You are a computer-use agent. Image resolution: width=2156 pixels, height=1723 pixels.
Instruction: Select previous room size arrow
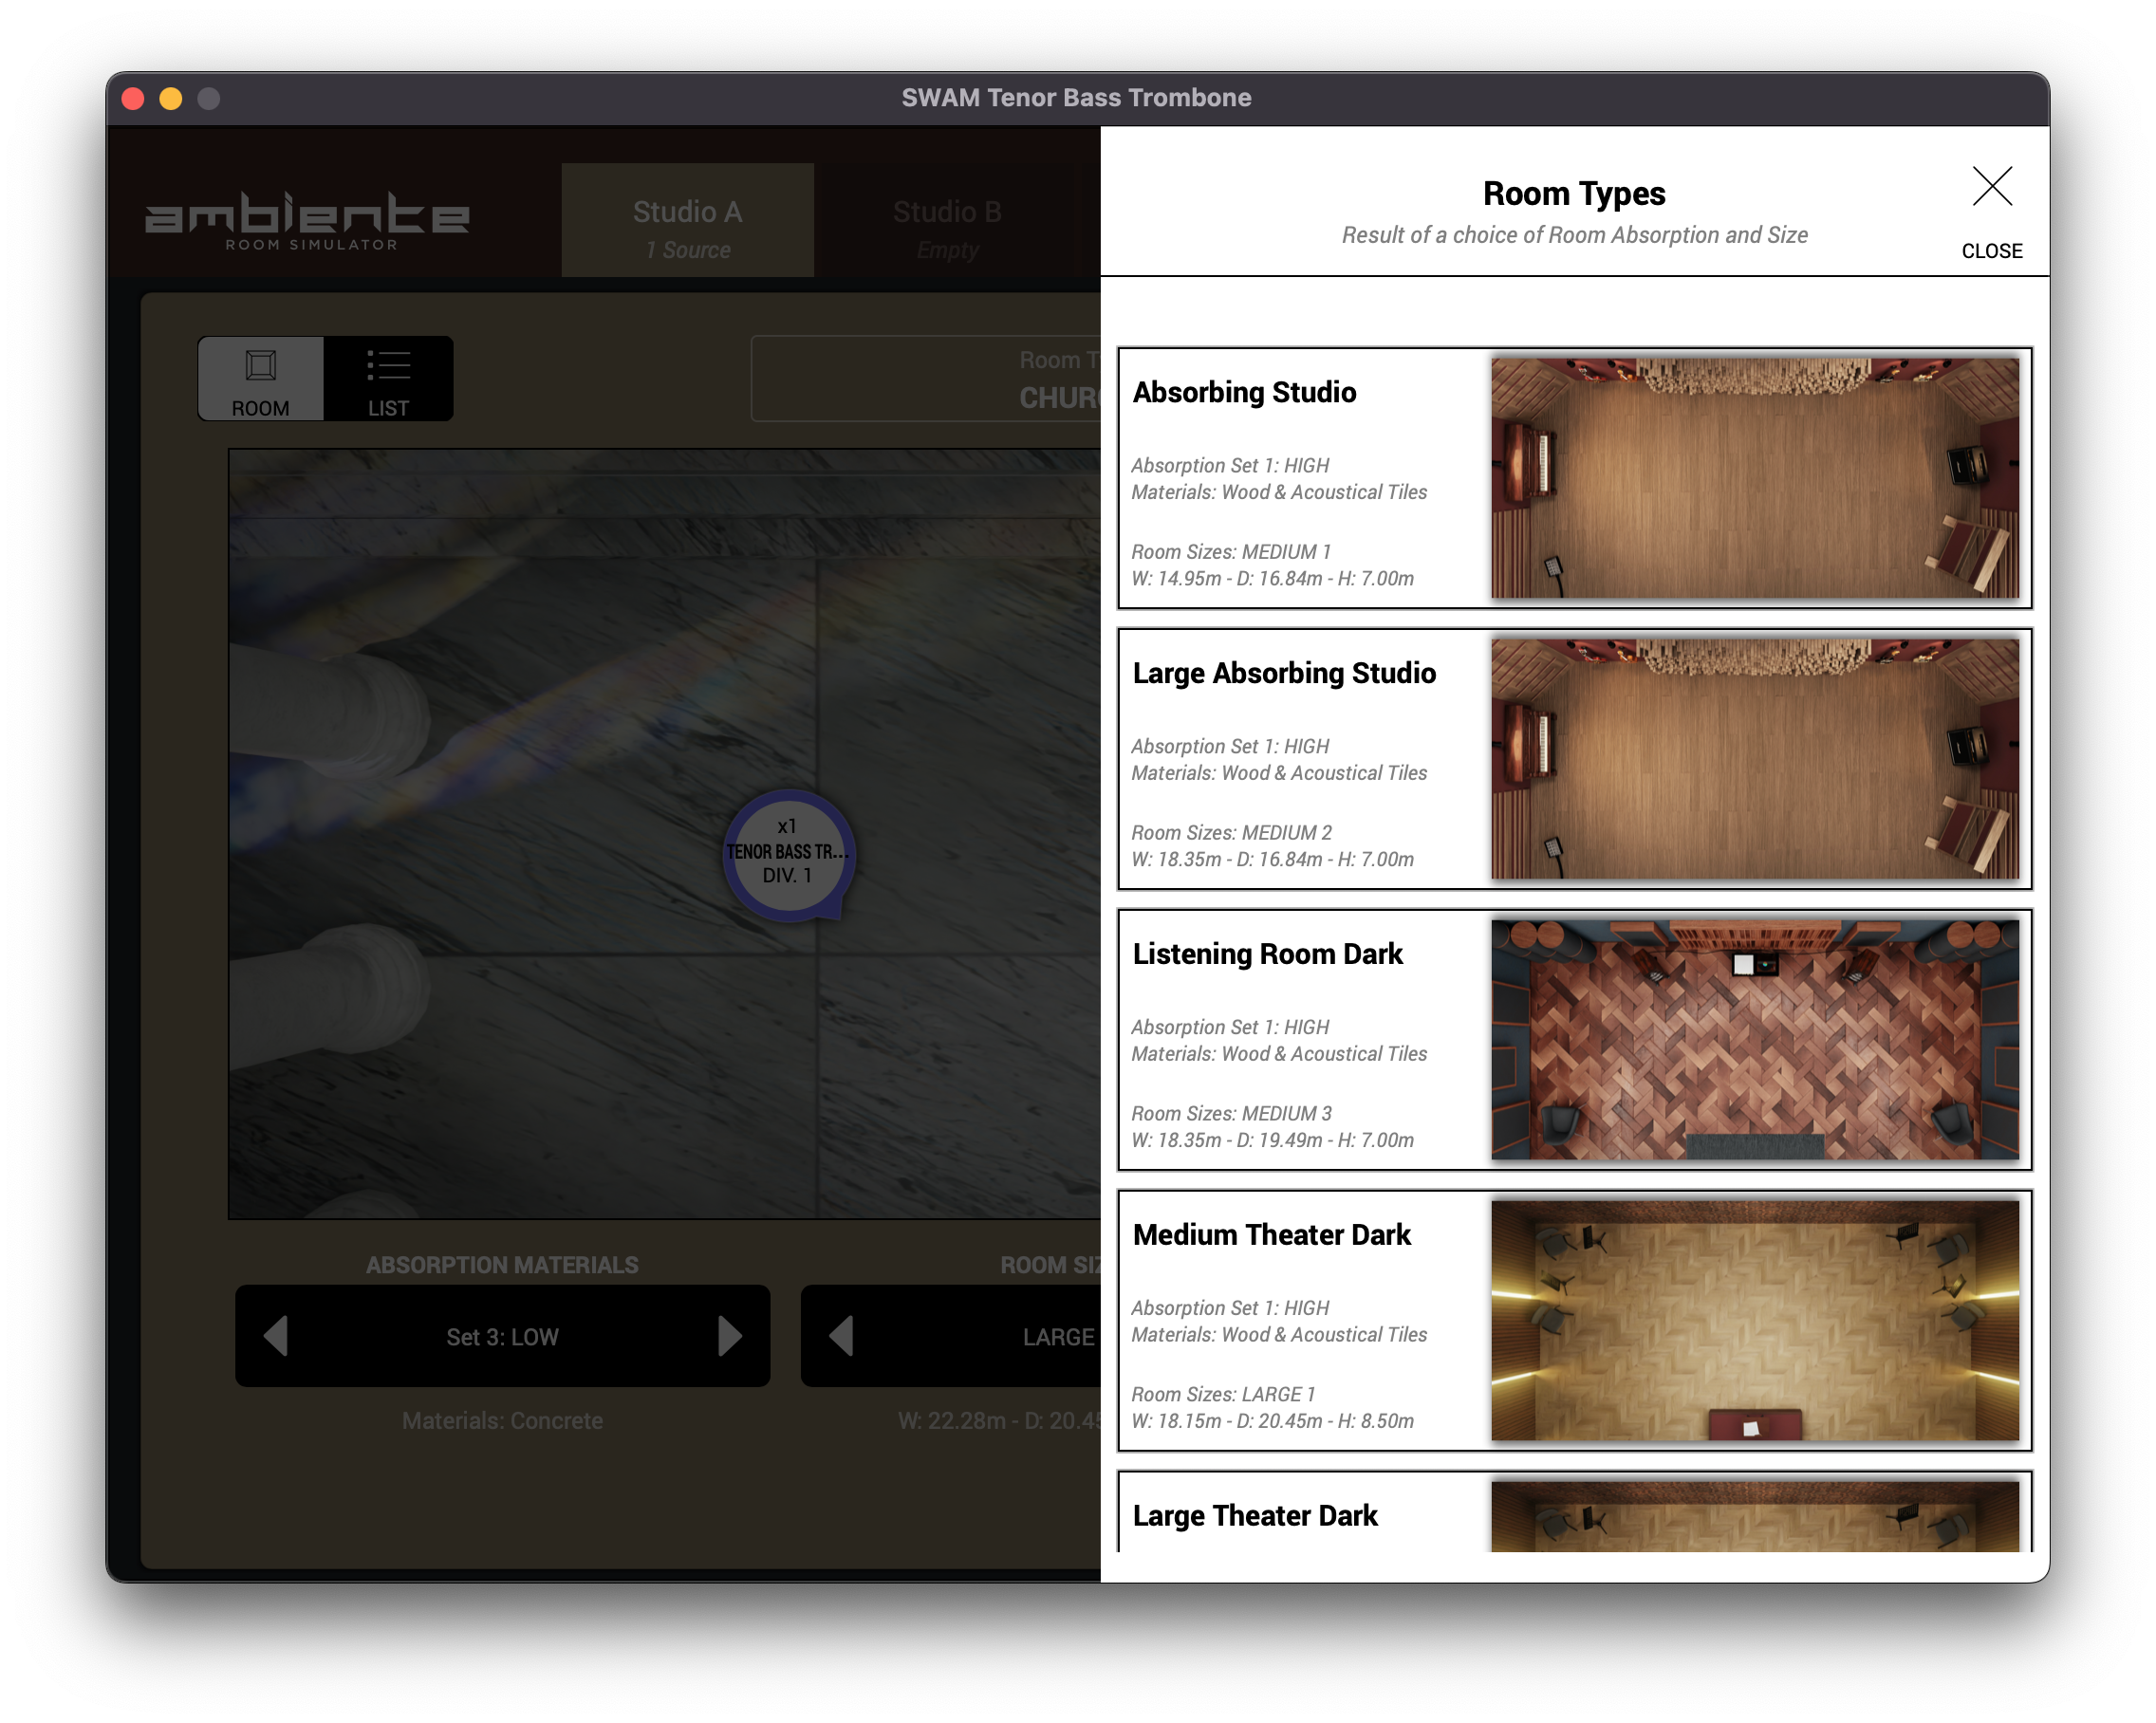(x=841, y=1336)
